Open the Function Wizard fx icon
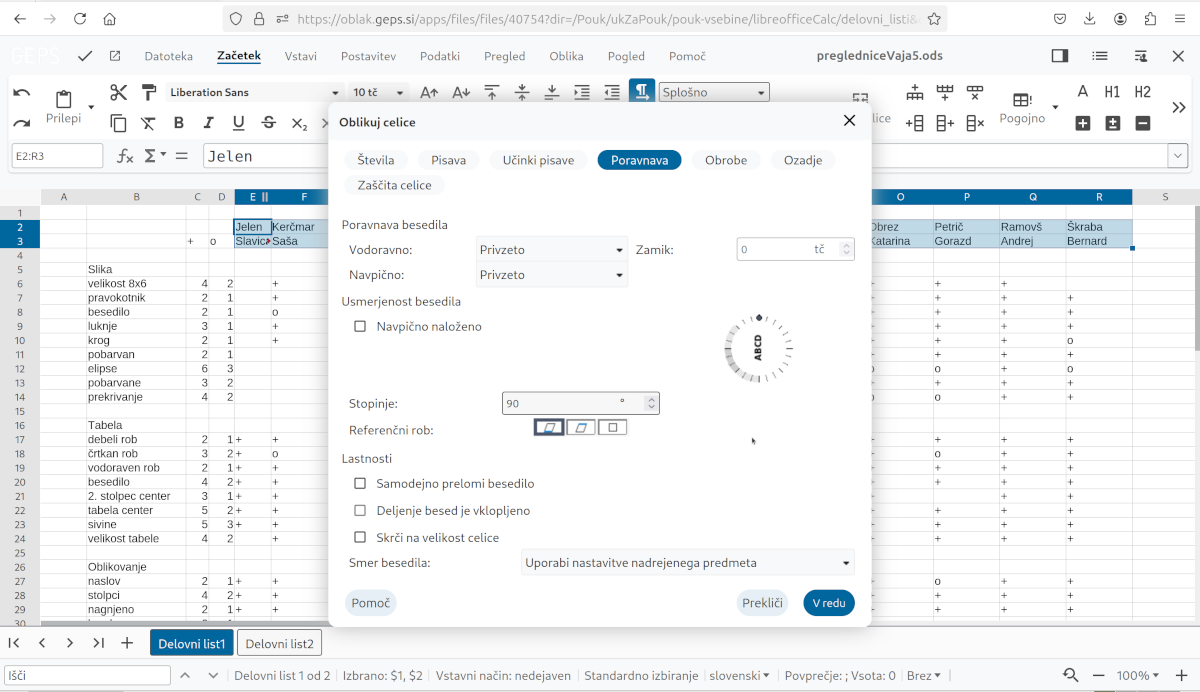This screenshot has height=692, width=1200. 125,156
